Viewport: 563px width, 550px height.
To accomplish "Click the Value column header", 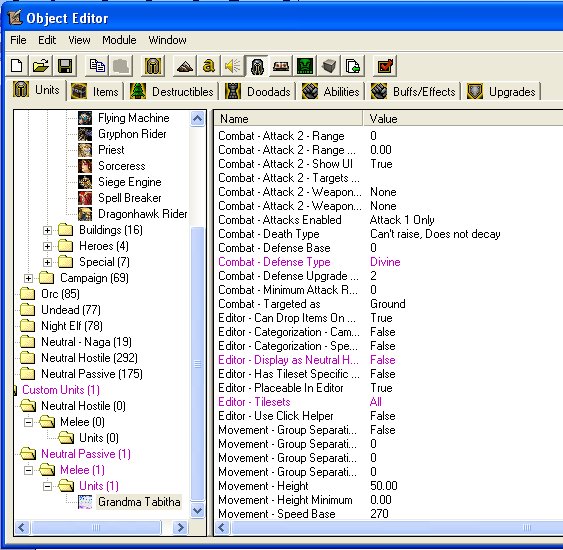I will [463, 119].
